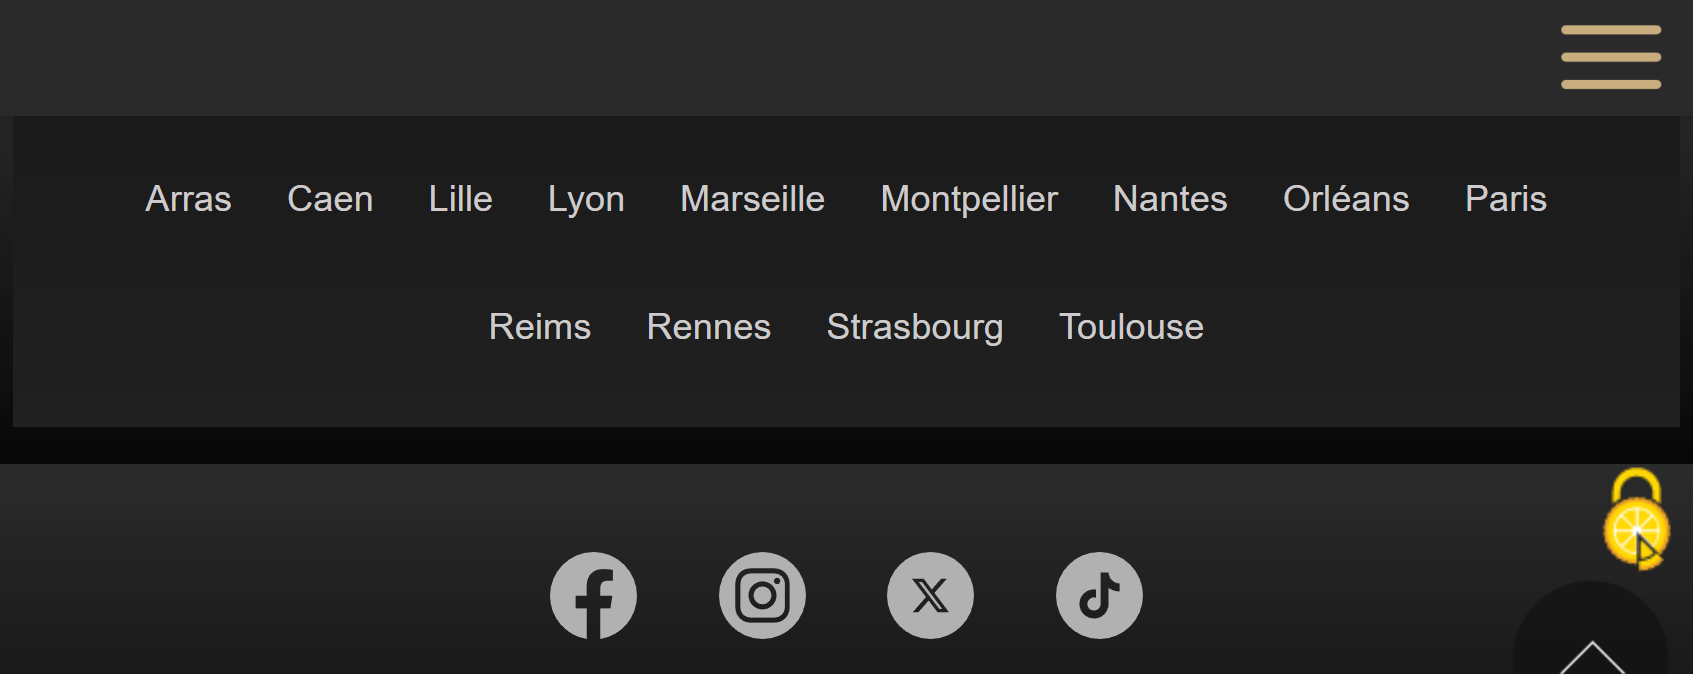The height and width of the screenshot is (674, 1693).
Task: Open the Lyon city link
Action: pyautogui.click(x=586, y=199)
